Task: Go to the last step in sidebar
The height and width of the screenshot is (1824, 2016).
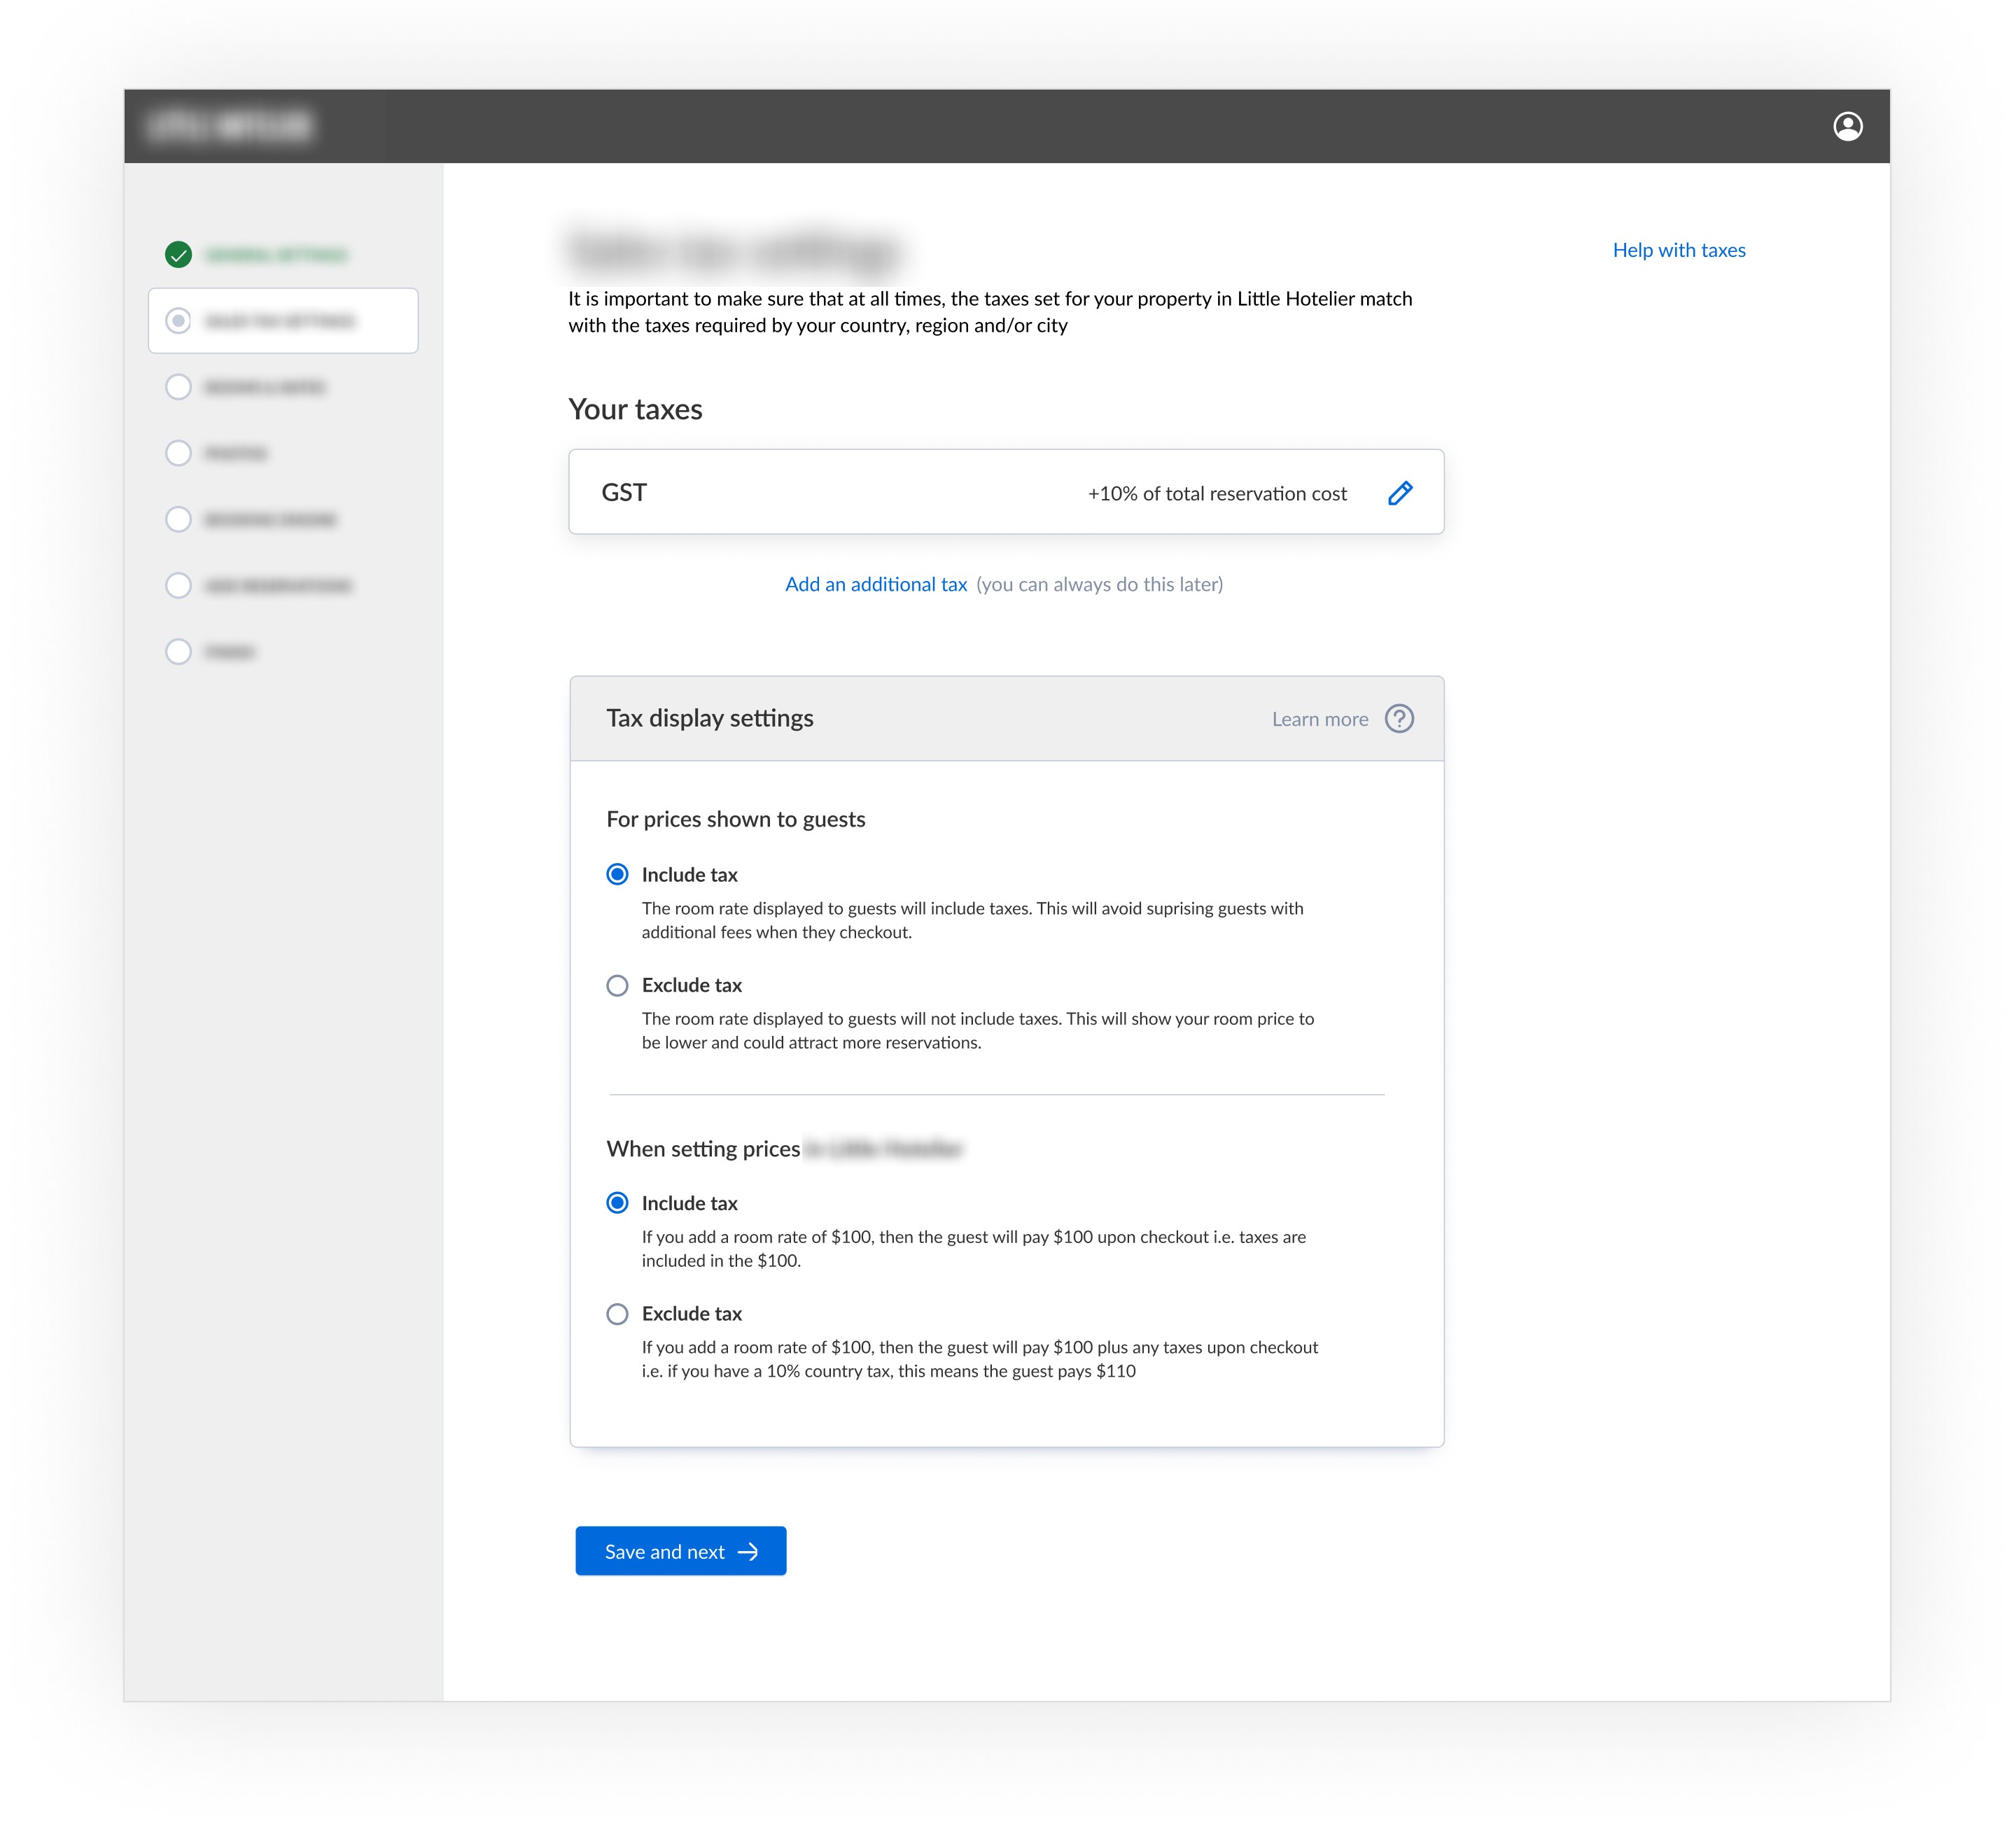Action: point(178,652)
